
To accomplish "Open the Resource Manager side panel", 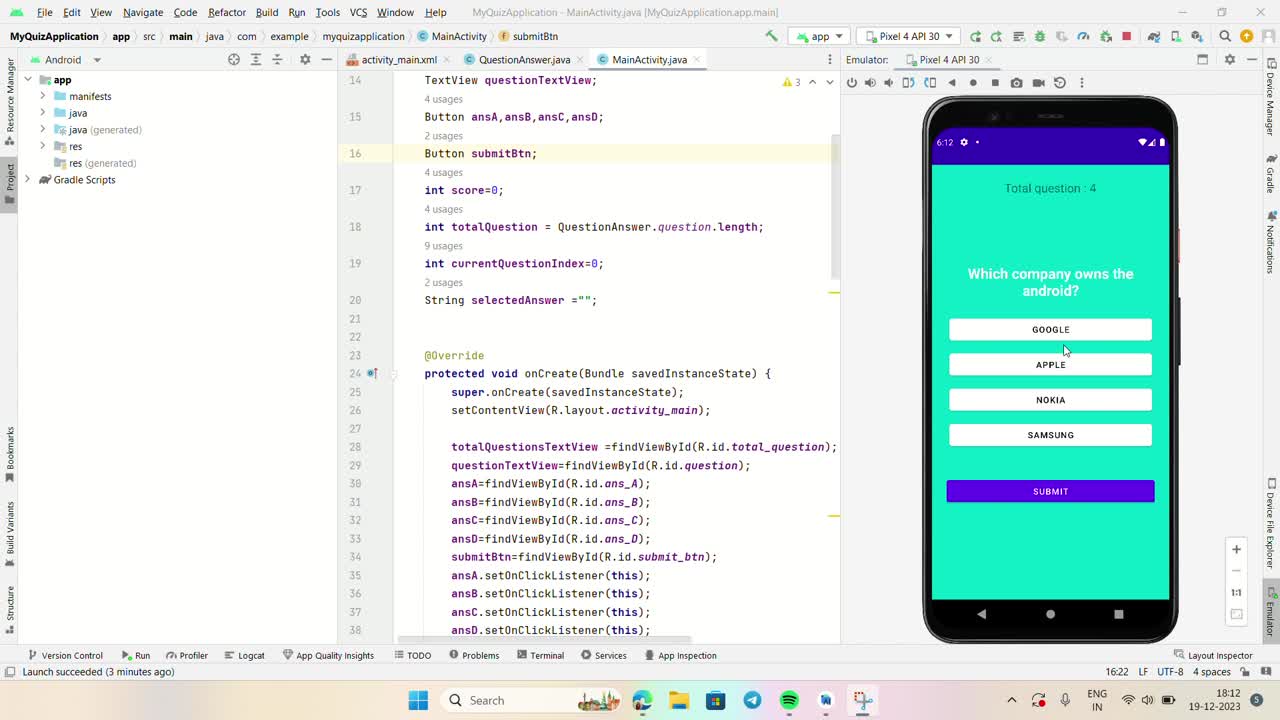I will point(10,103).
